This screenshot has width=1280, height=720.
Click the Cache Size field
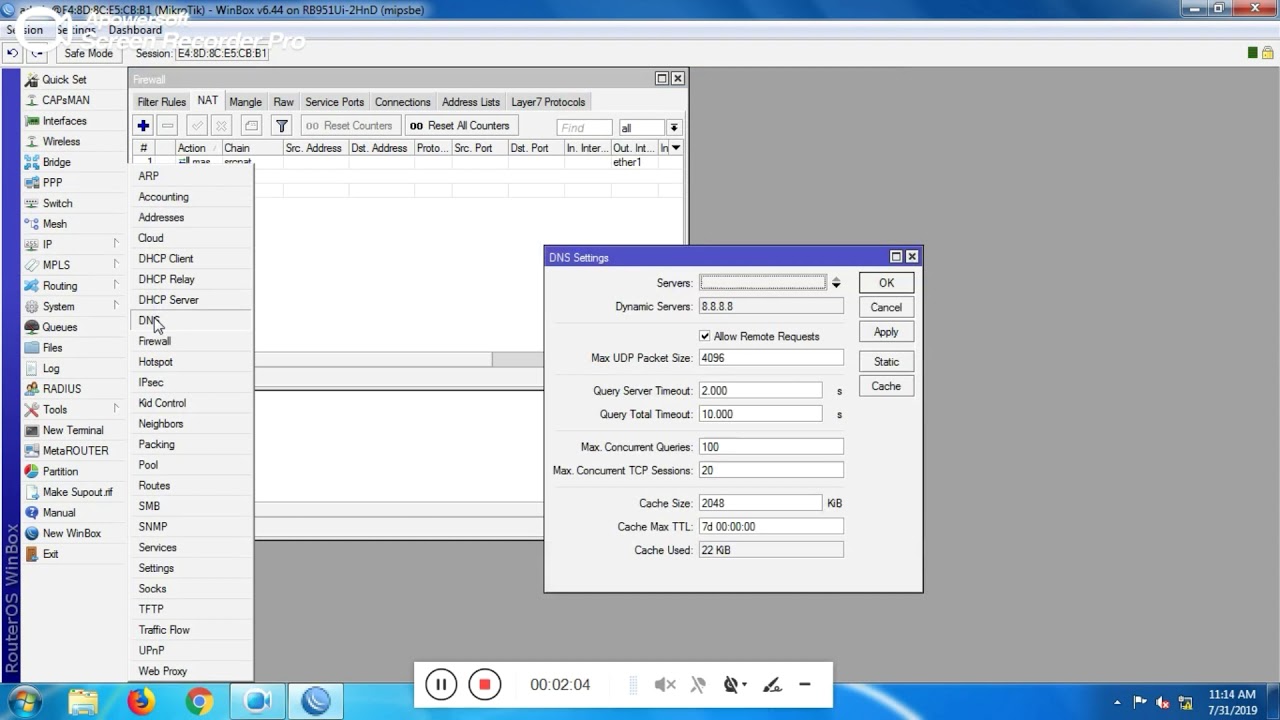click(760, 503)
